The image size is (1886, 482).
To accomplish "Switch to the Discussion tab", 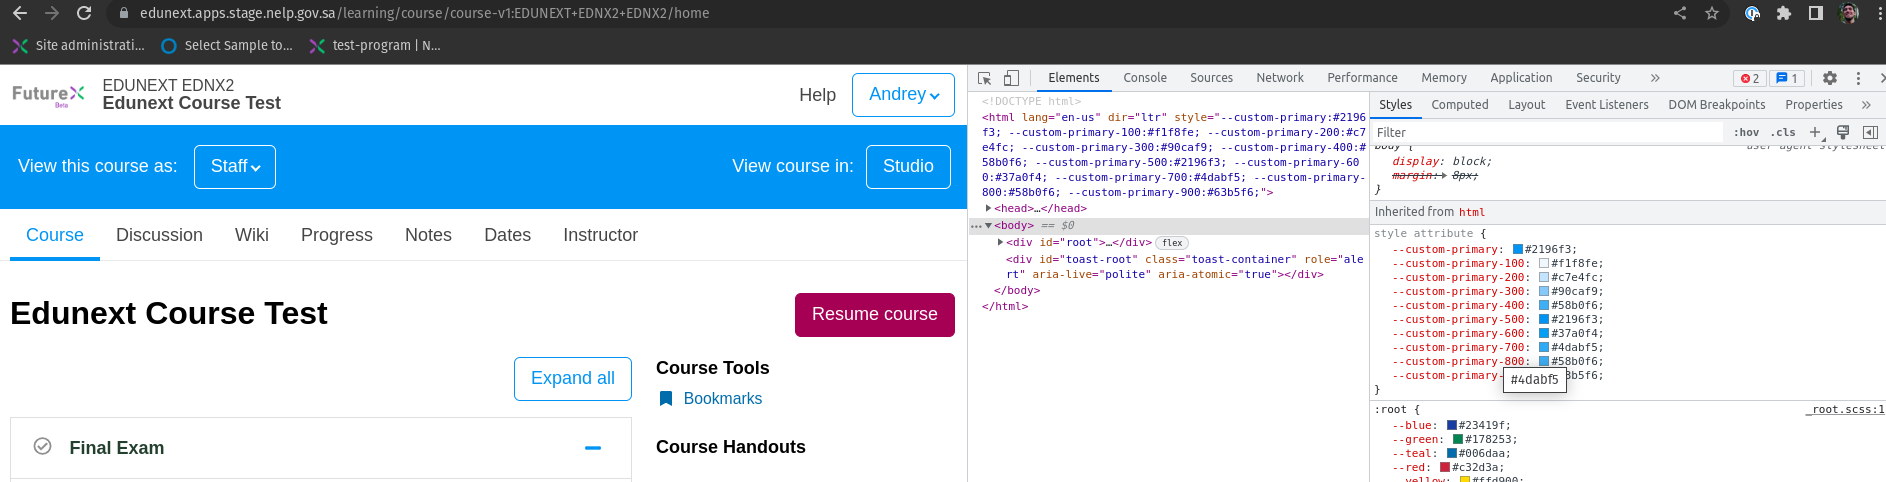I will [159, 235].
